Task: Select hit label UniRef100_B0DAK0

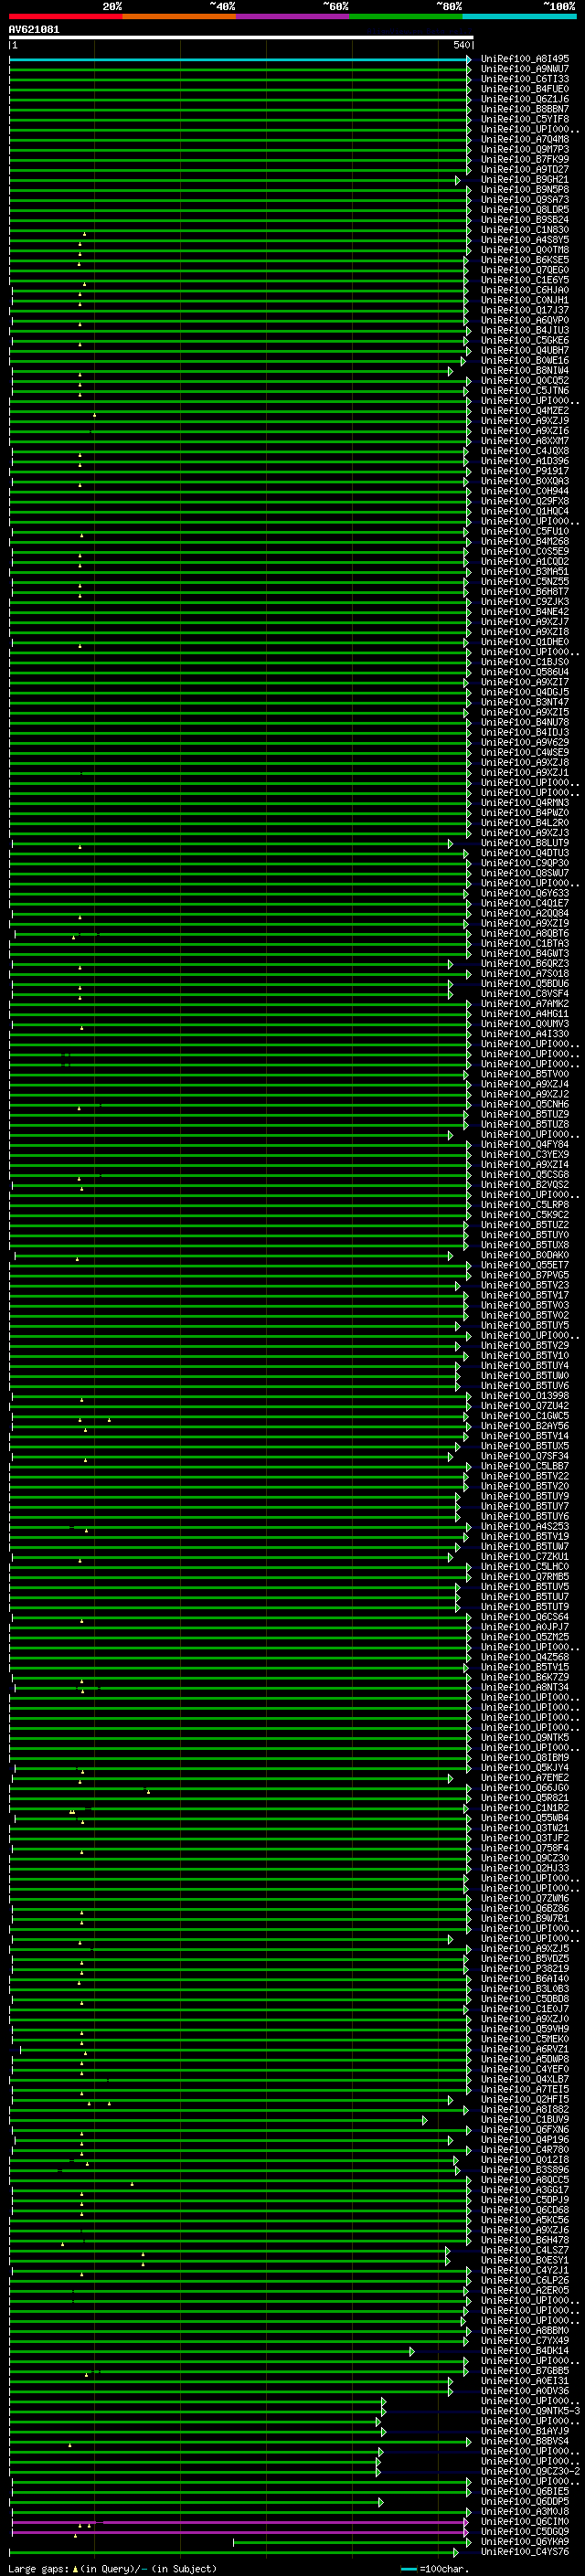Action: coord(524,1255)
